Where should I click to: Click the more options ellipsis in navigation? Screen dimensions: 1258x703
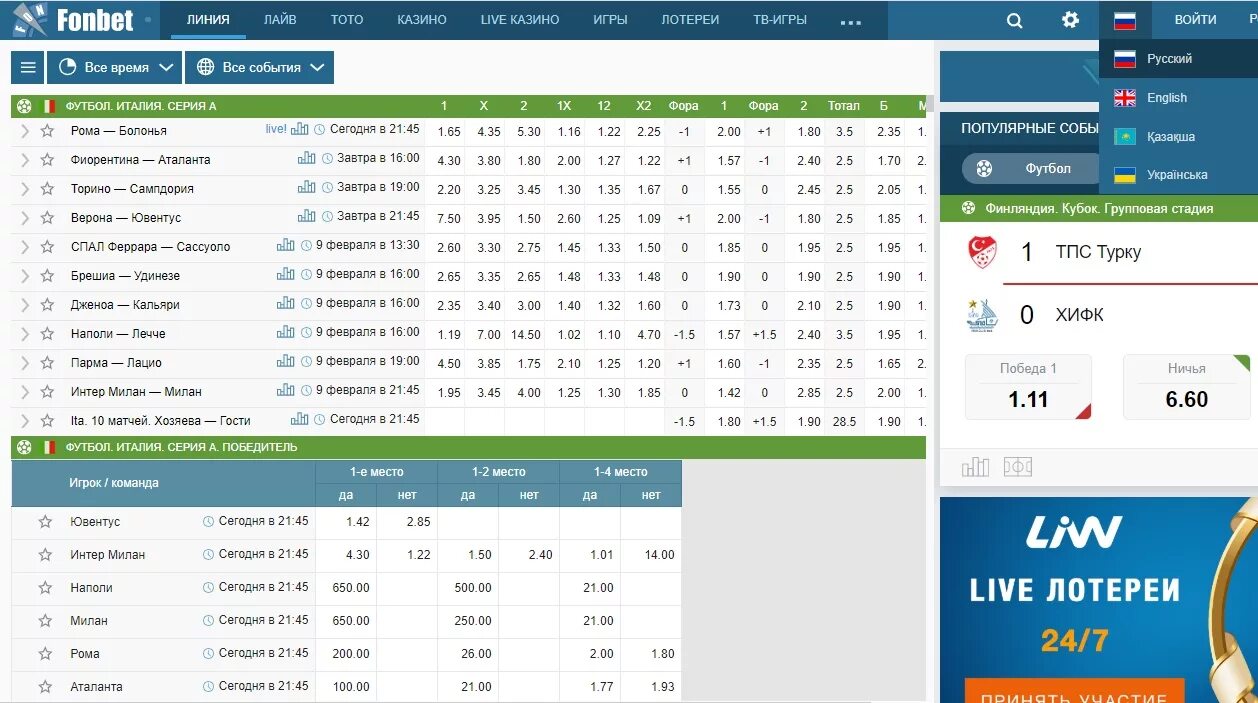[x=850, y=21]
